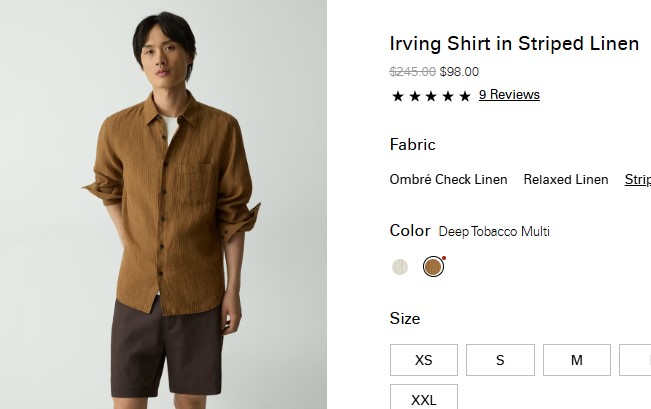Select the partially visible size after M

click(635, 360)
